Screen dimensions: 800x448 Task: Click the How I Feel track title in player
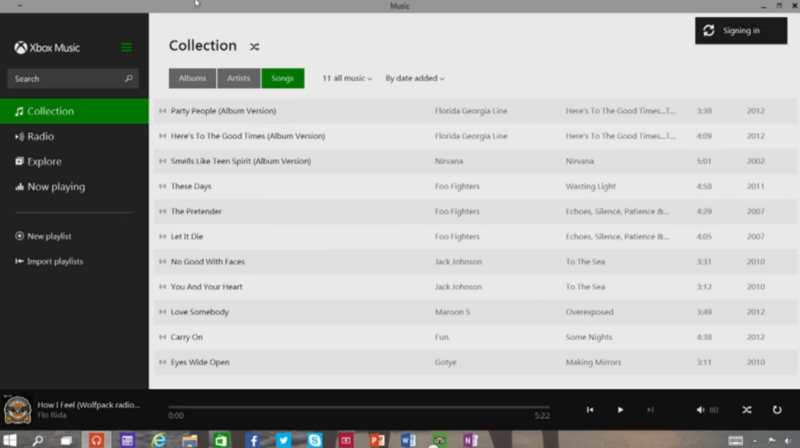coord(88,405)
